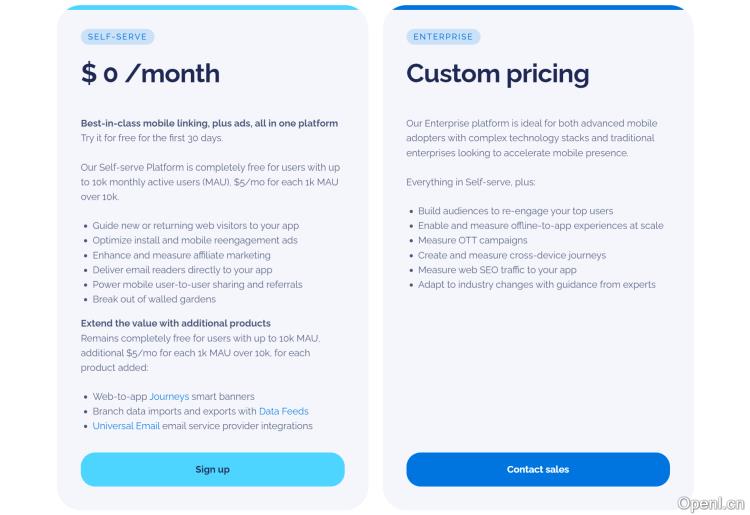
Task: Click "Extend the value with additional products" subheading
Action: [x=176, y=323]
